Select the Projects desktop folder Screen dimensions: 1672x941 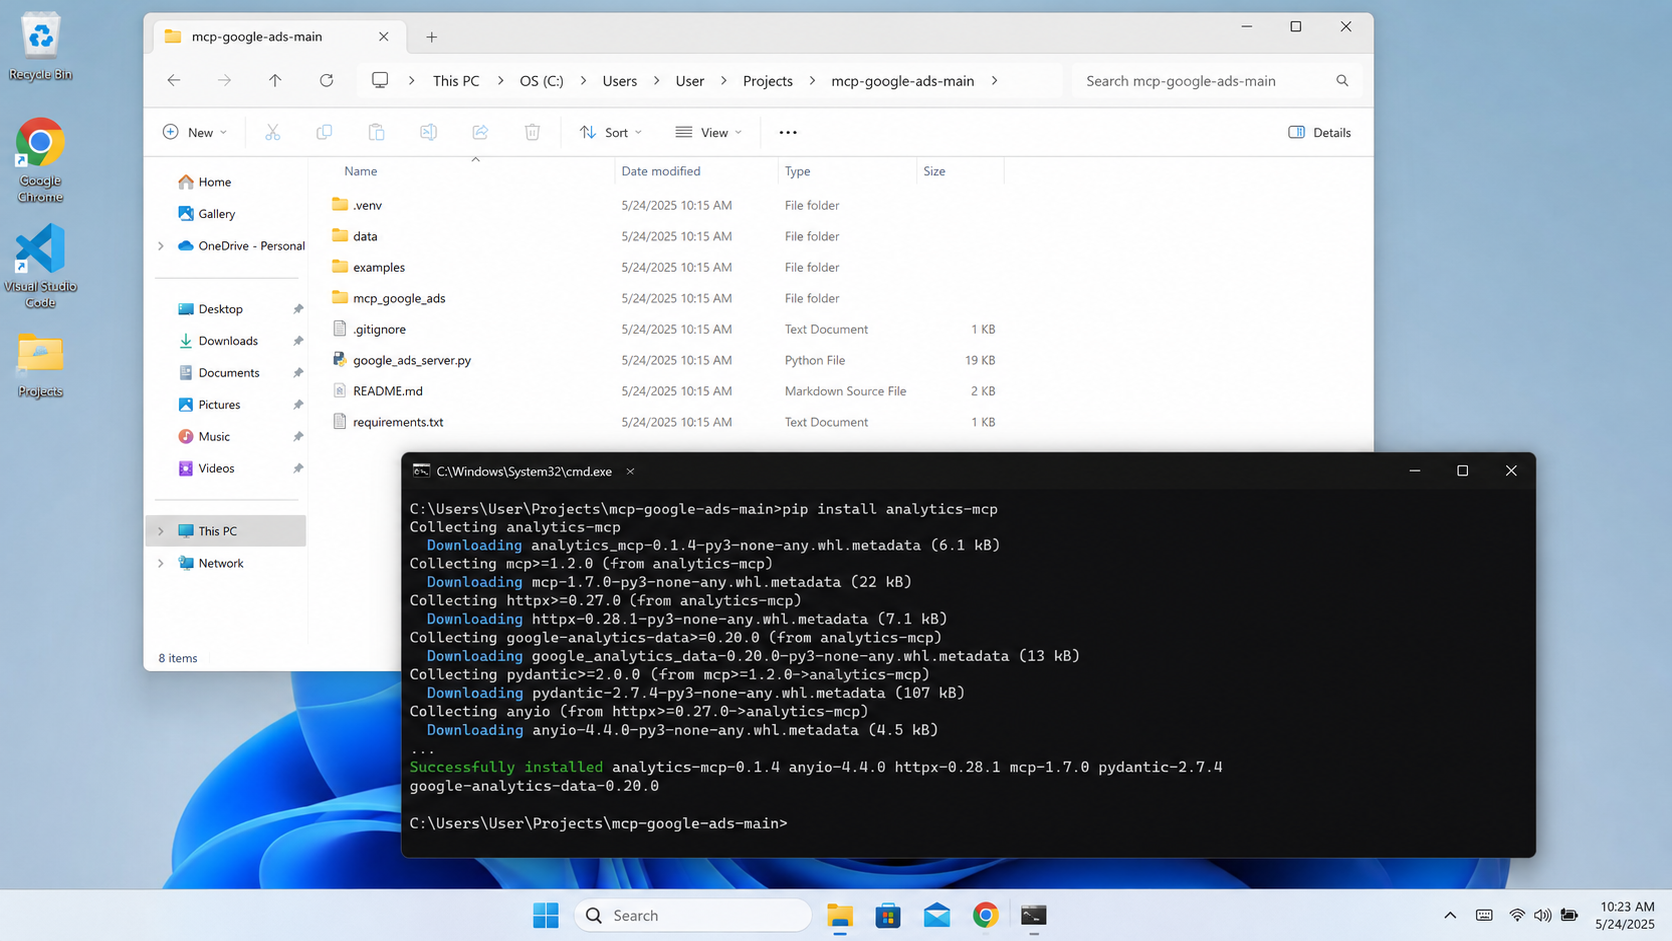point(40,365)
